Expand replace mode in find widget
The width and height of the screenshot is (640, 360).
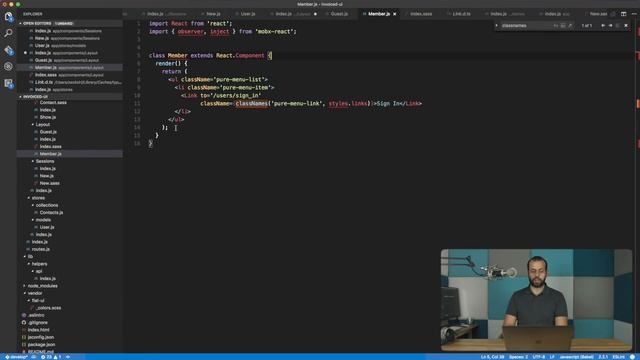[497, 25]
